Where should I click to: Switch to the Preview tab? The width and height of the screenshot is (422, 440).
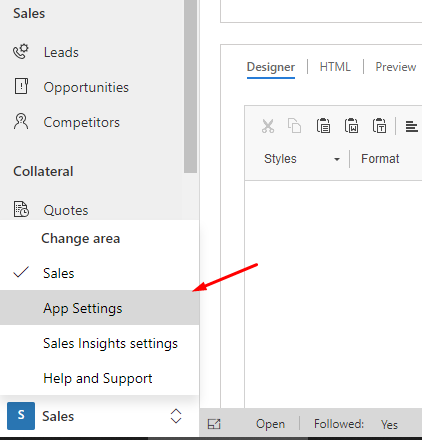point(396,67)
